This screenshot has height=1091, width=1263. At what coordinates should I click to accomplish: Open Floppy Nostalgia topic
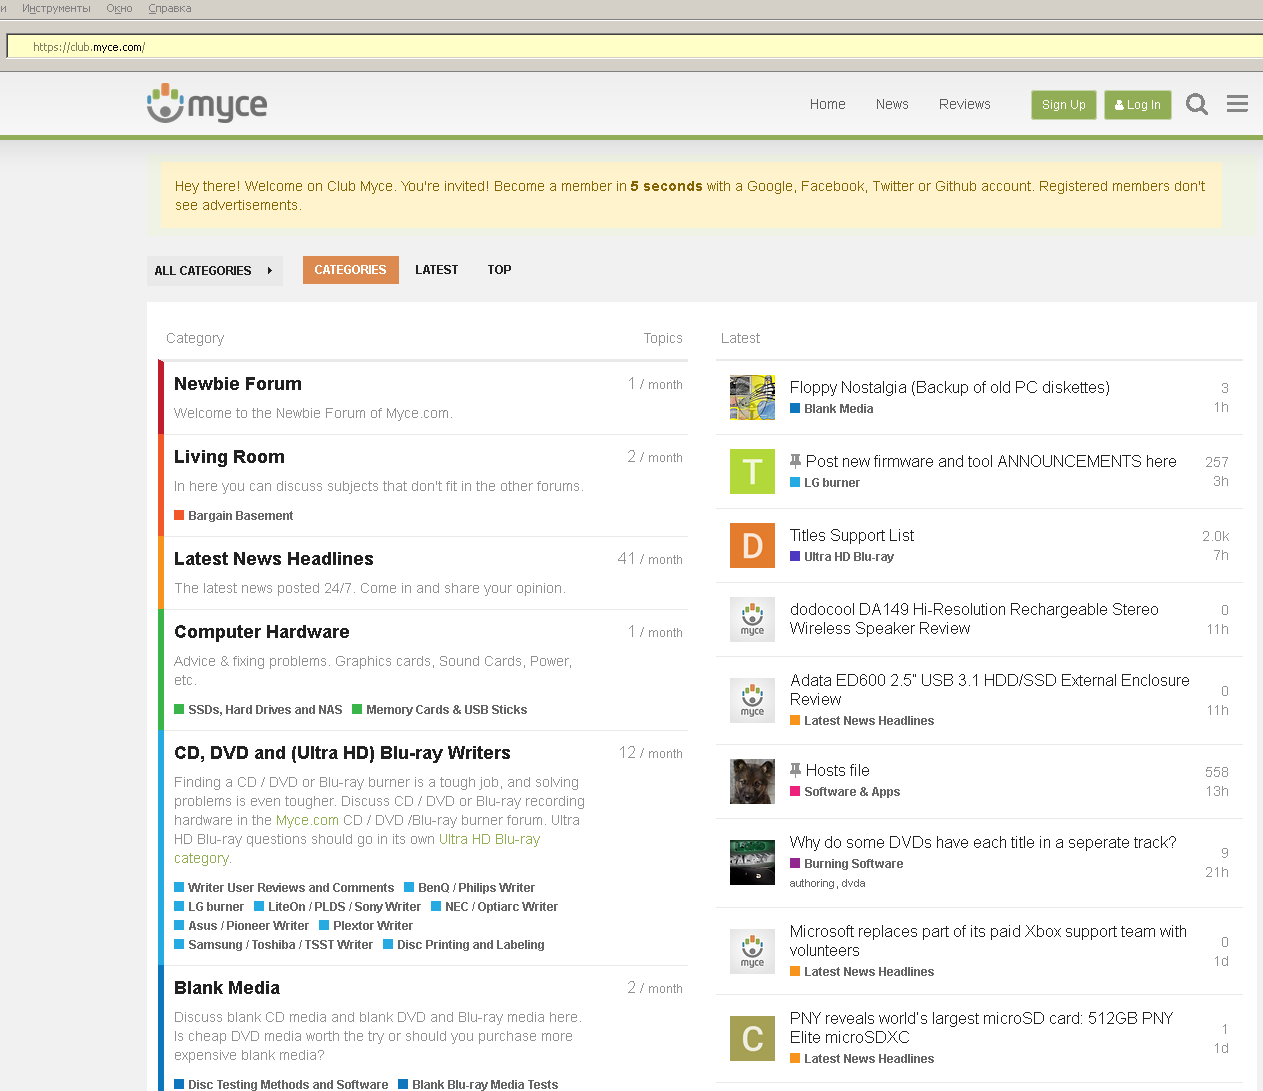(949, 388)
